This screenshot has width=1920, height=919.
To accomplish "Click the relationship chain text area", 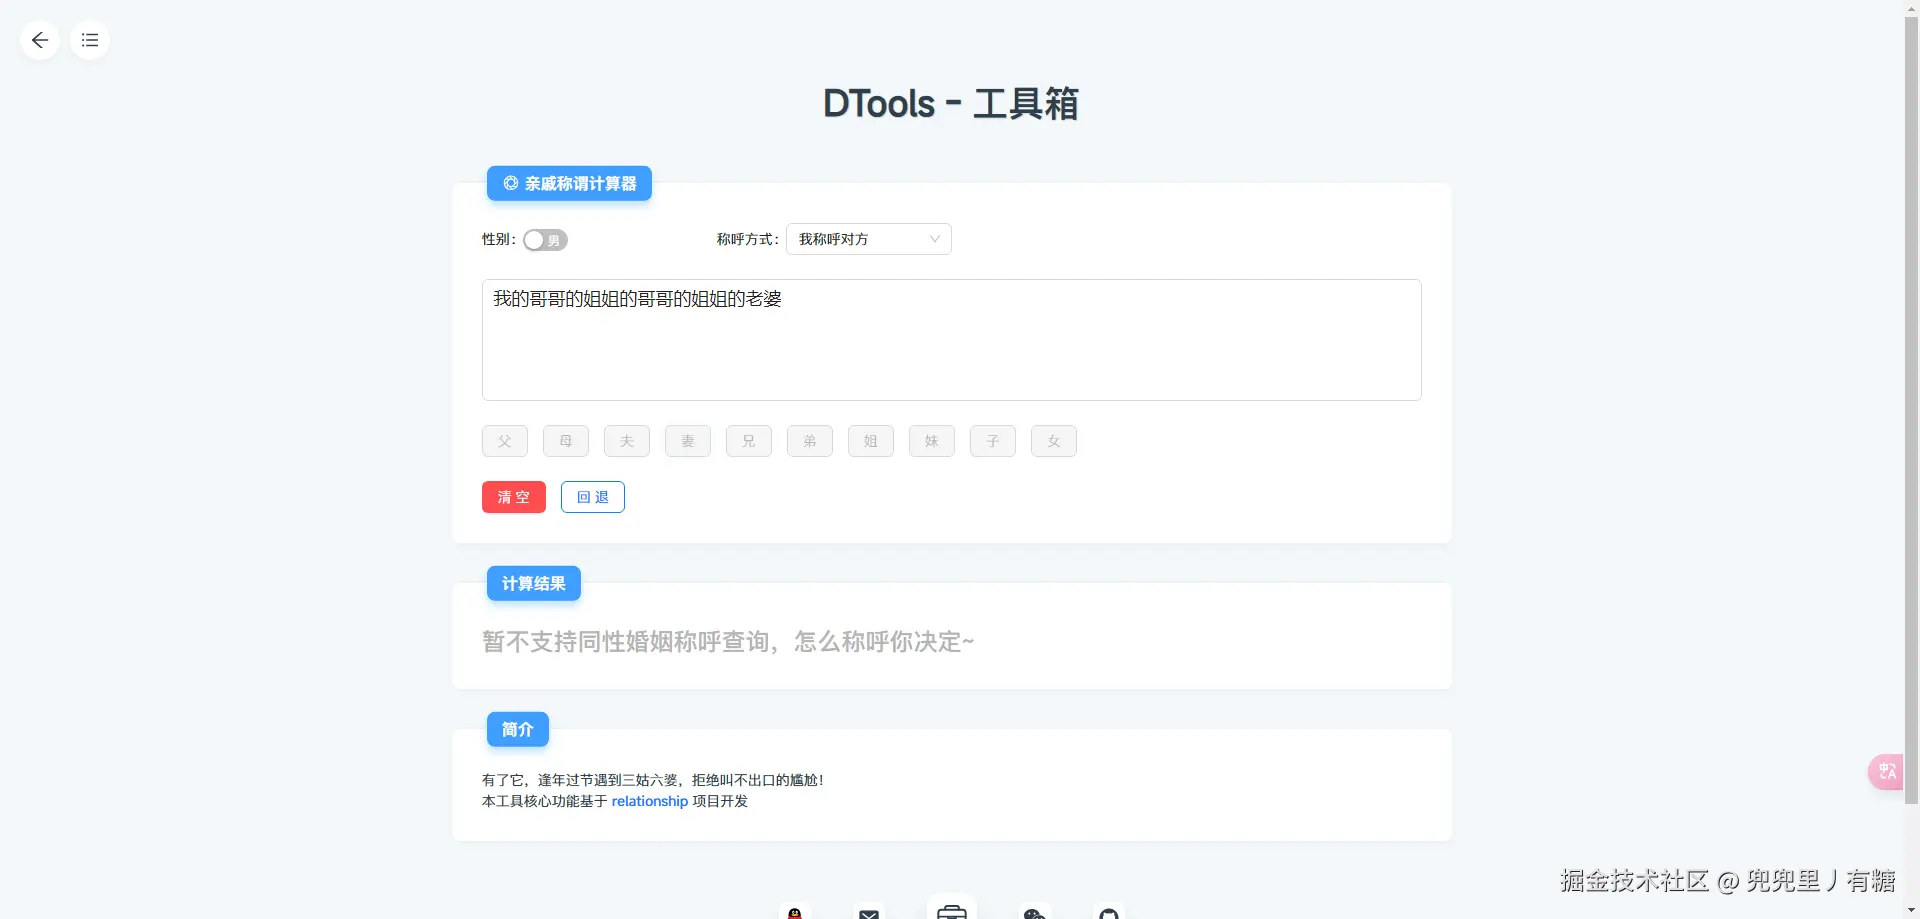I will coord(952,340).
